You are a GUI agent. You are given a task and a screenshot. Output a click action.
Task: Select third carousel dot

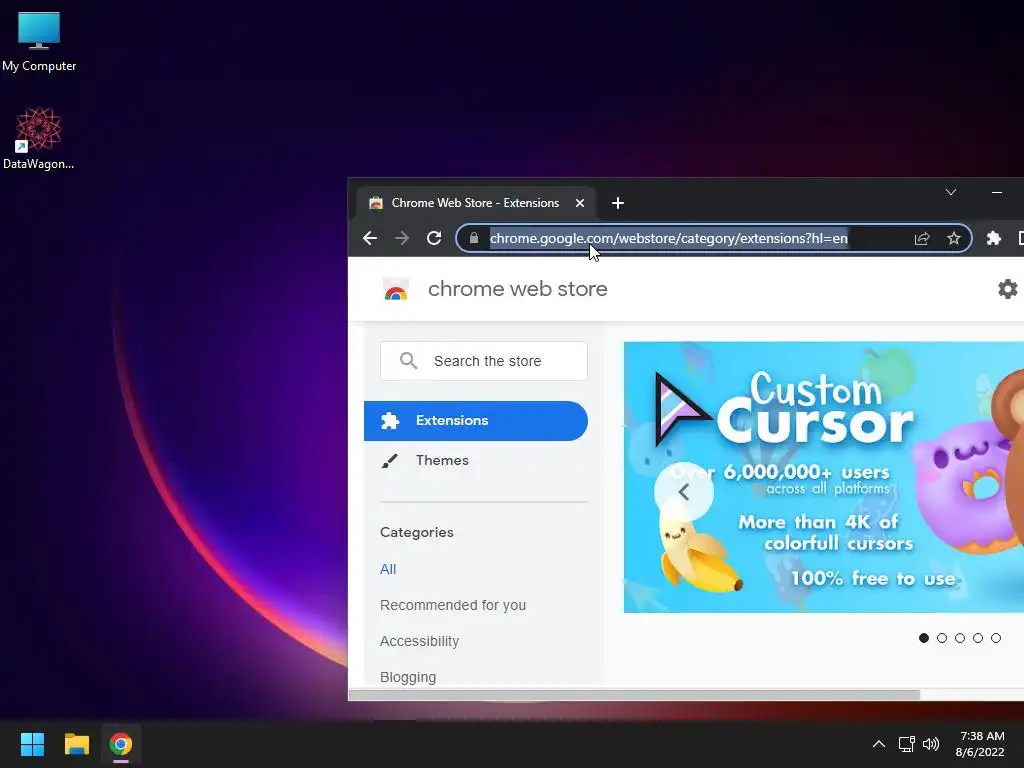tap(960, 638)
